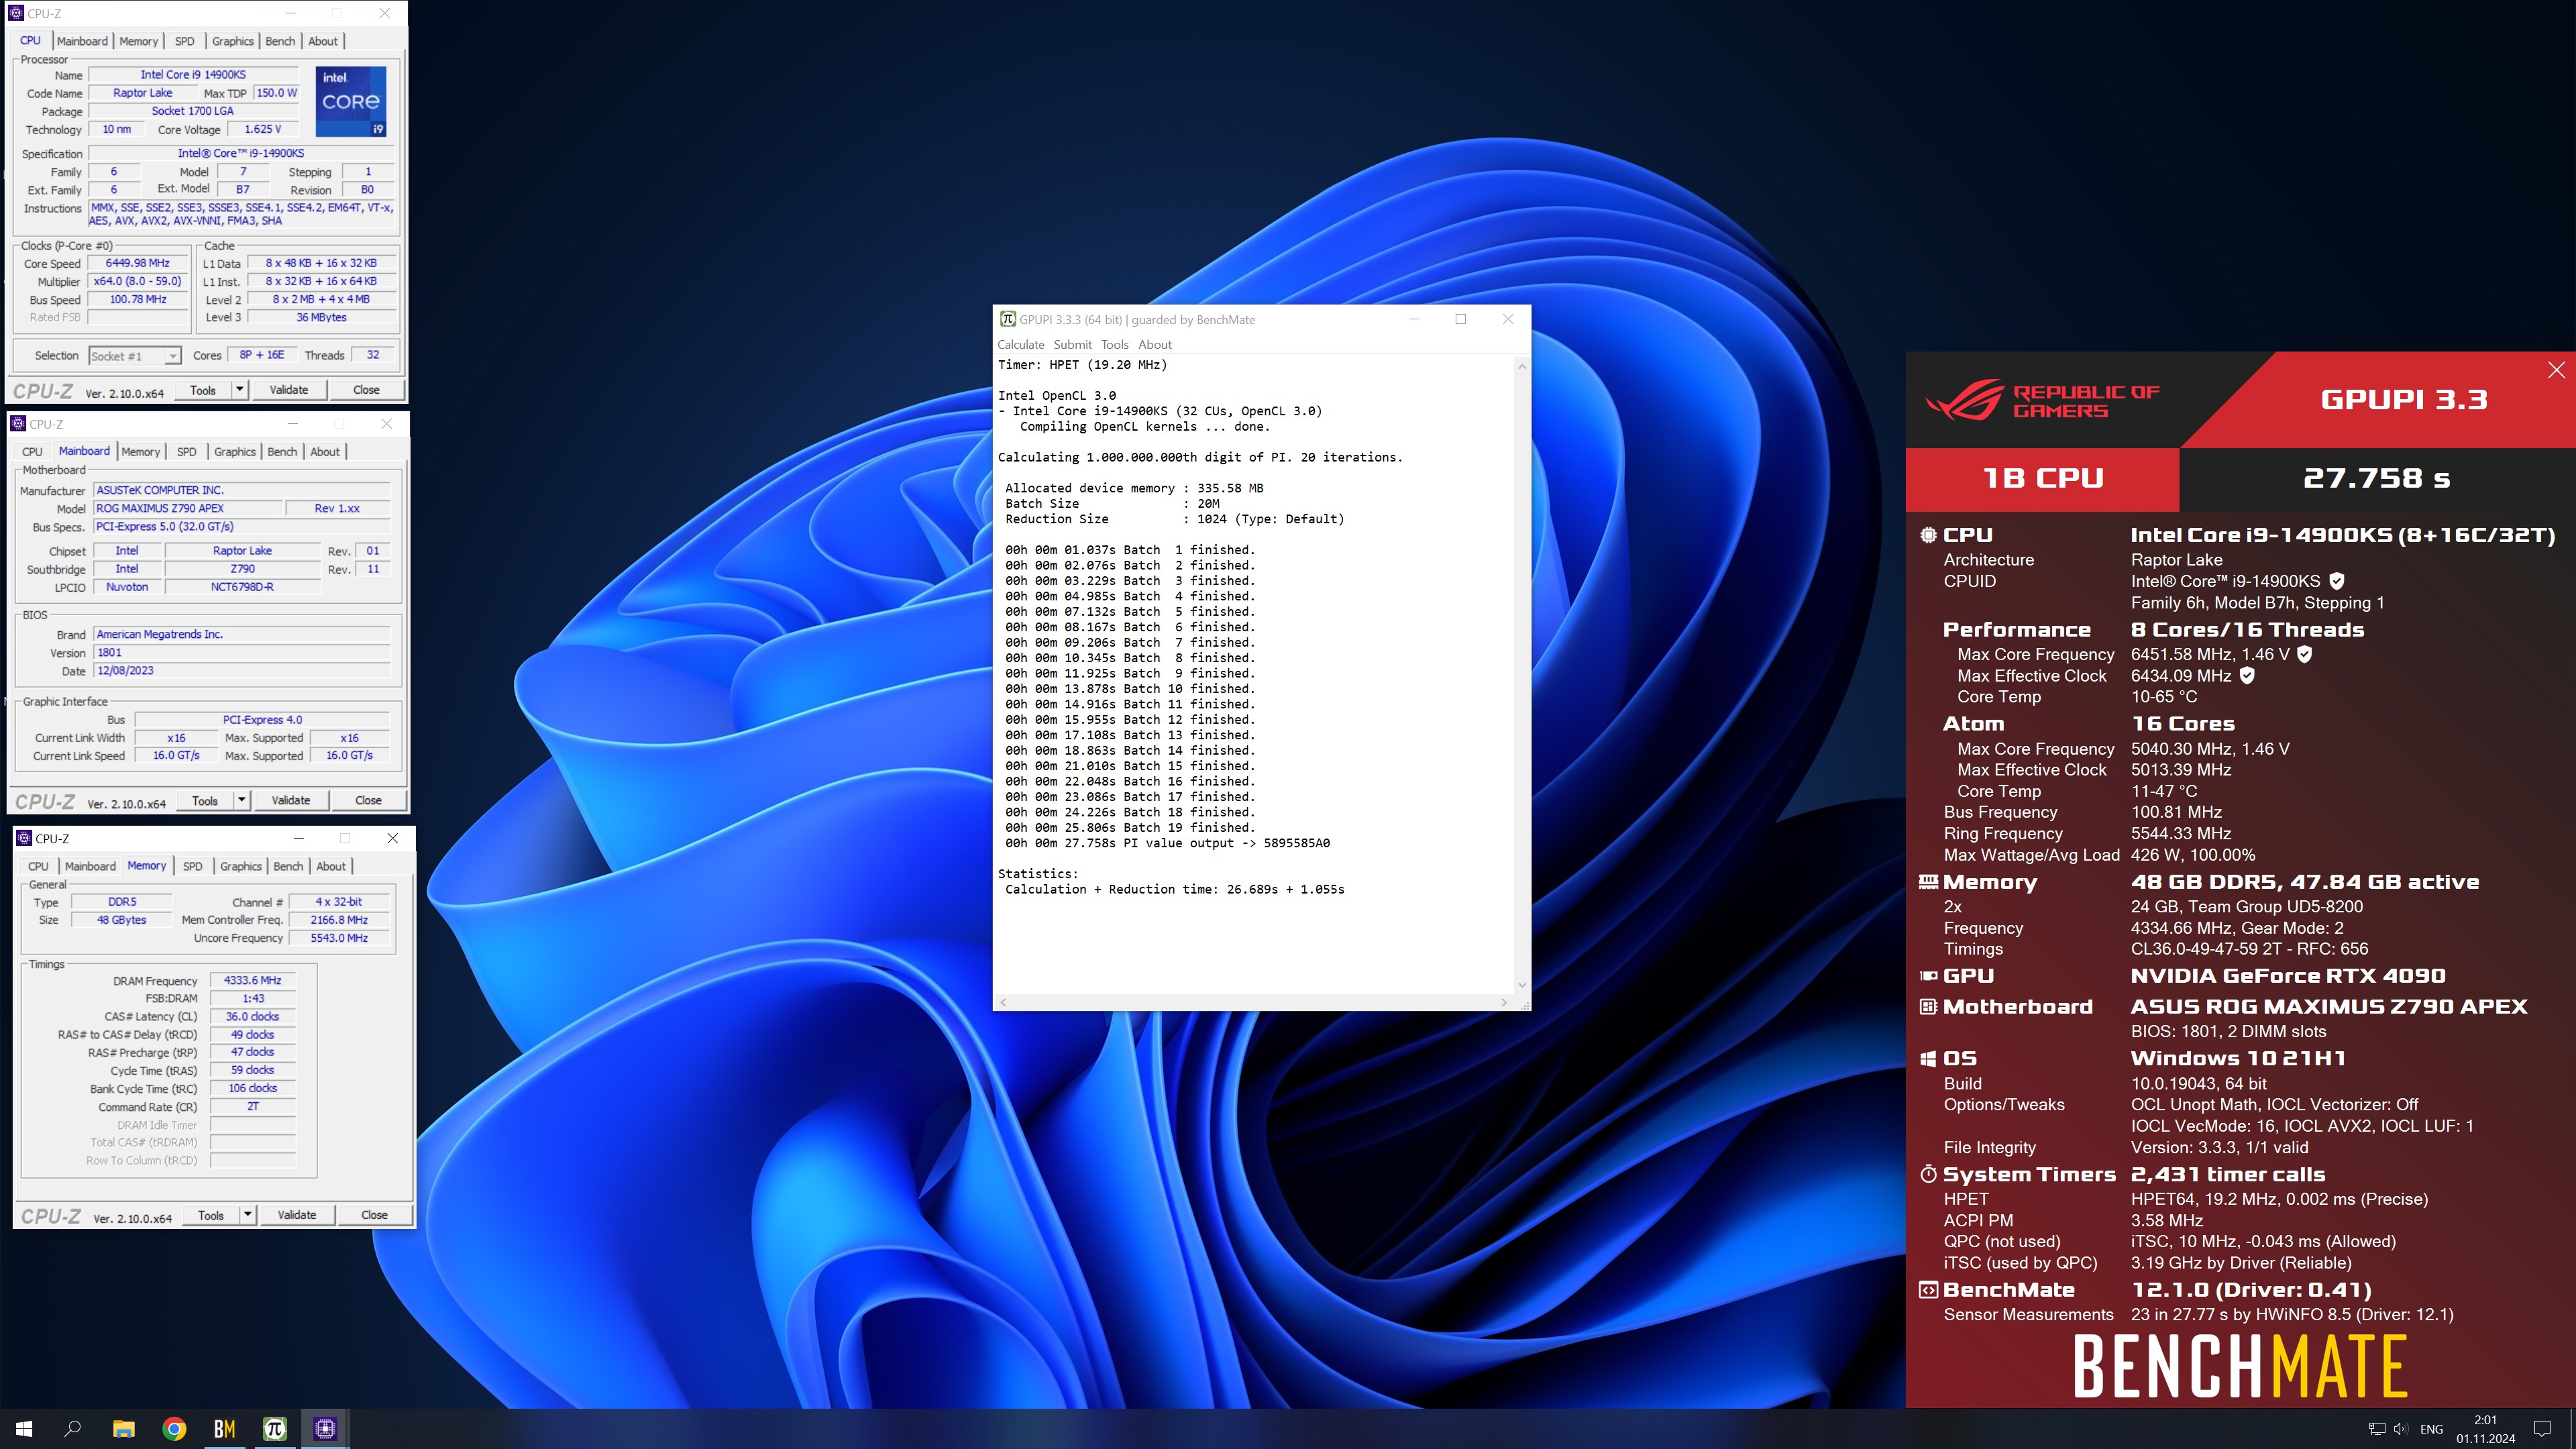
Task: Click ENG language indicator in tray
Action: pyautogui.click(x=2431, y=1429)
